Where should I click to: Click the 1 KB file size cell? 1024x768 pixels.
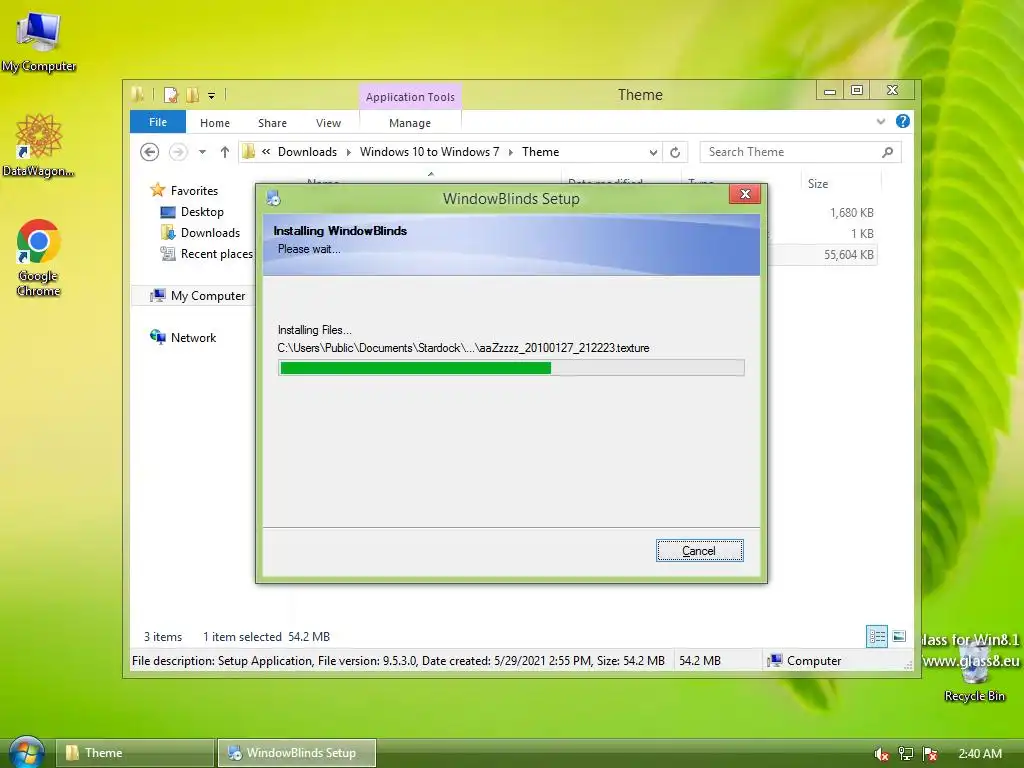coord(862,234)
